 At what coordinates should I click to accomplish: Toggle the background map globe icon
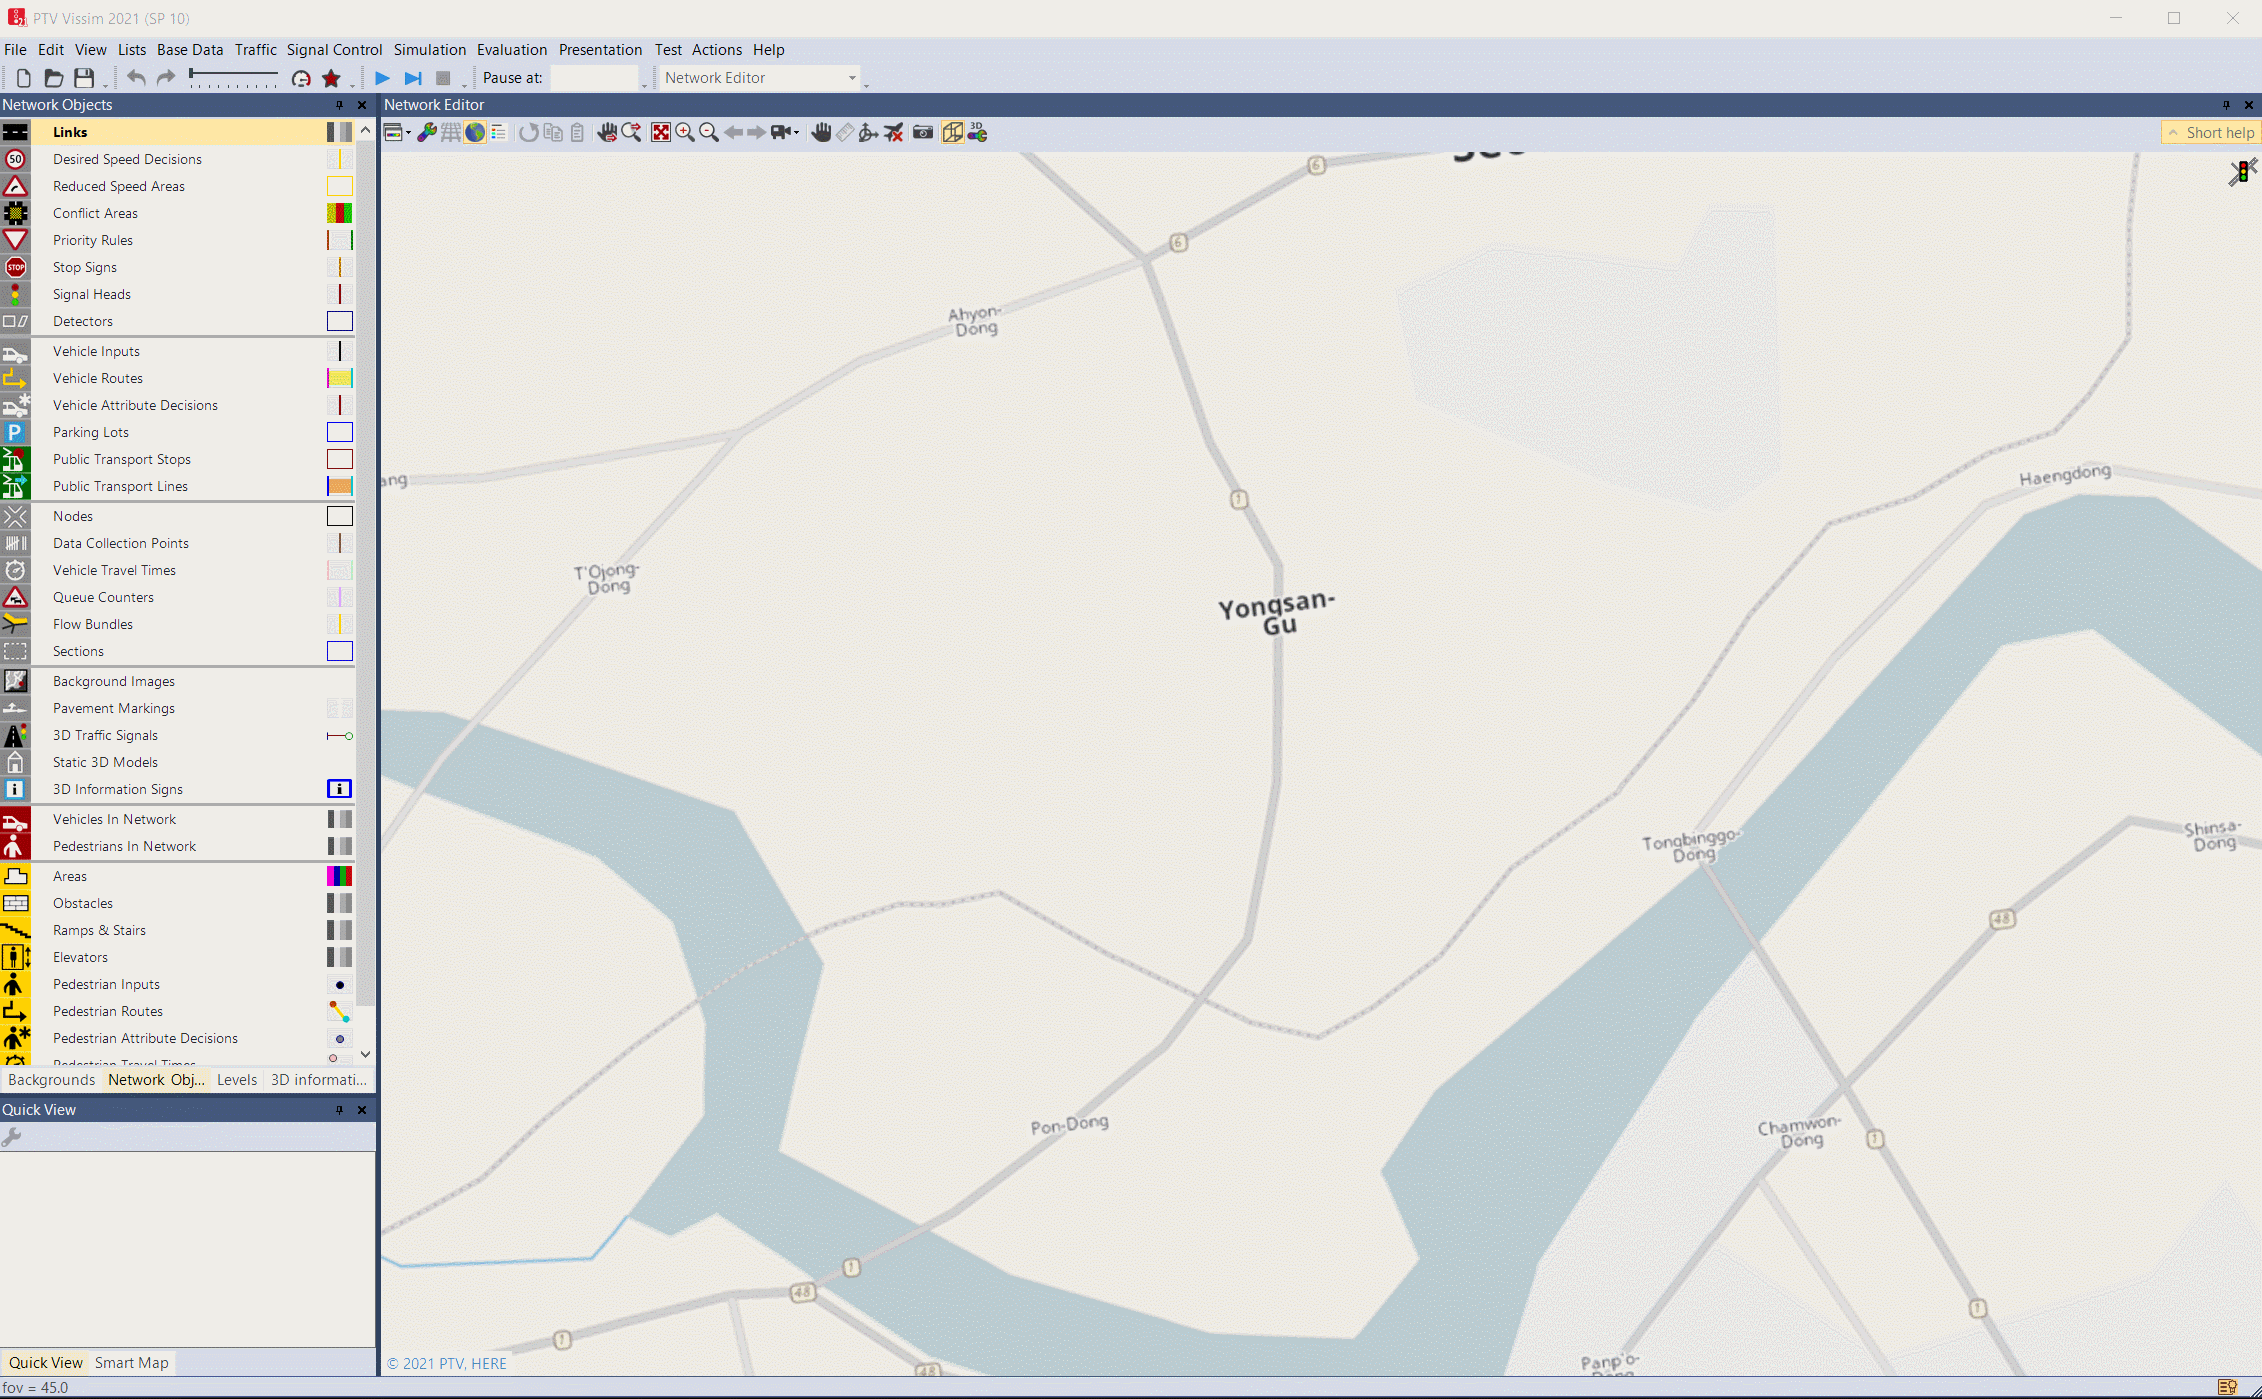pyautogui.click(x=475, y=133)
